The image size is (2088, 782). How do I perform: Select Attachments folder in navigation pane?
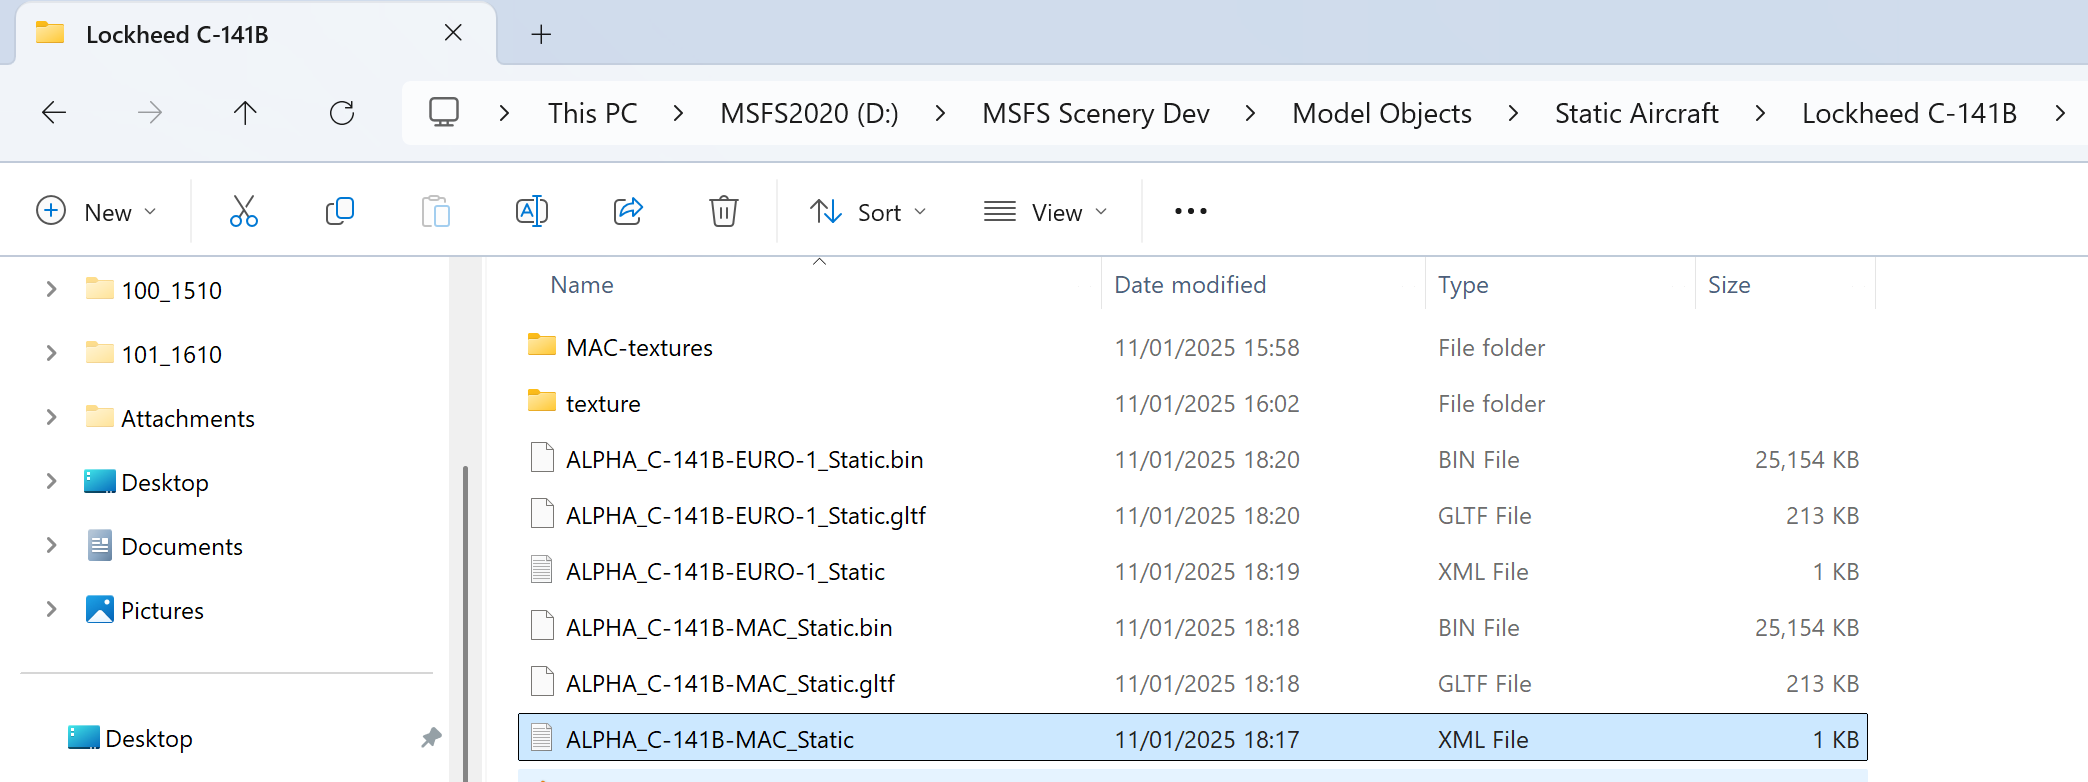(x=188, y=418)
